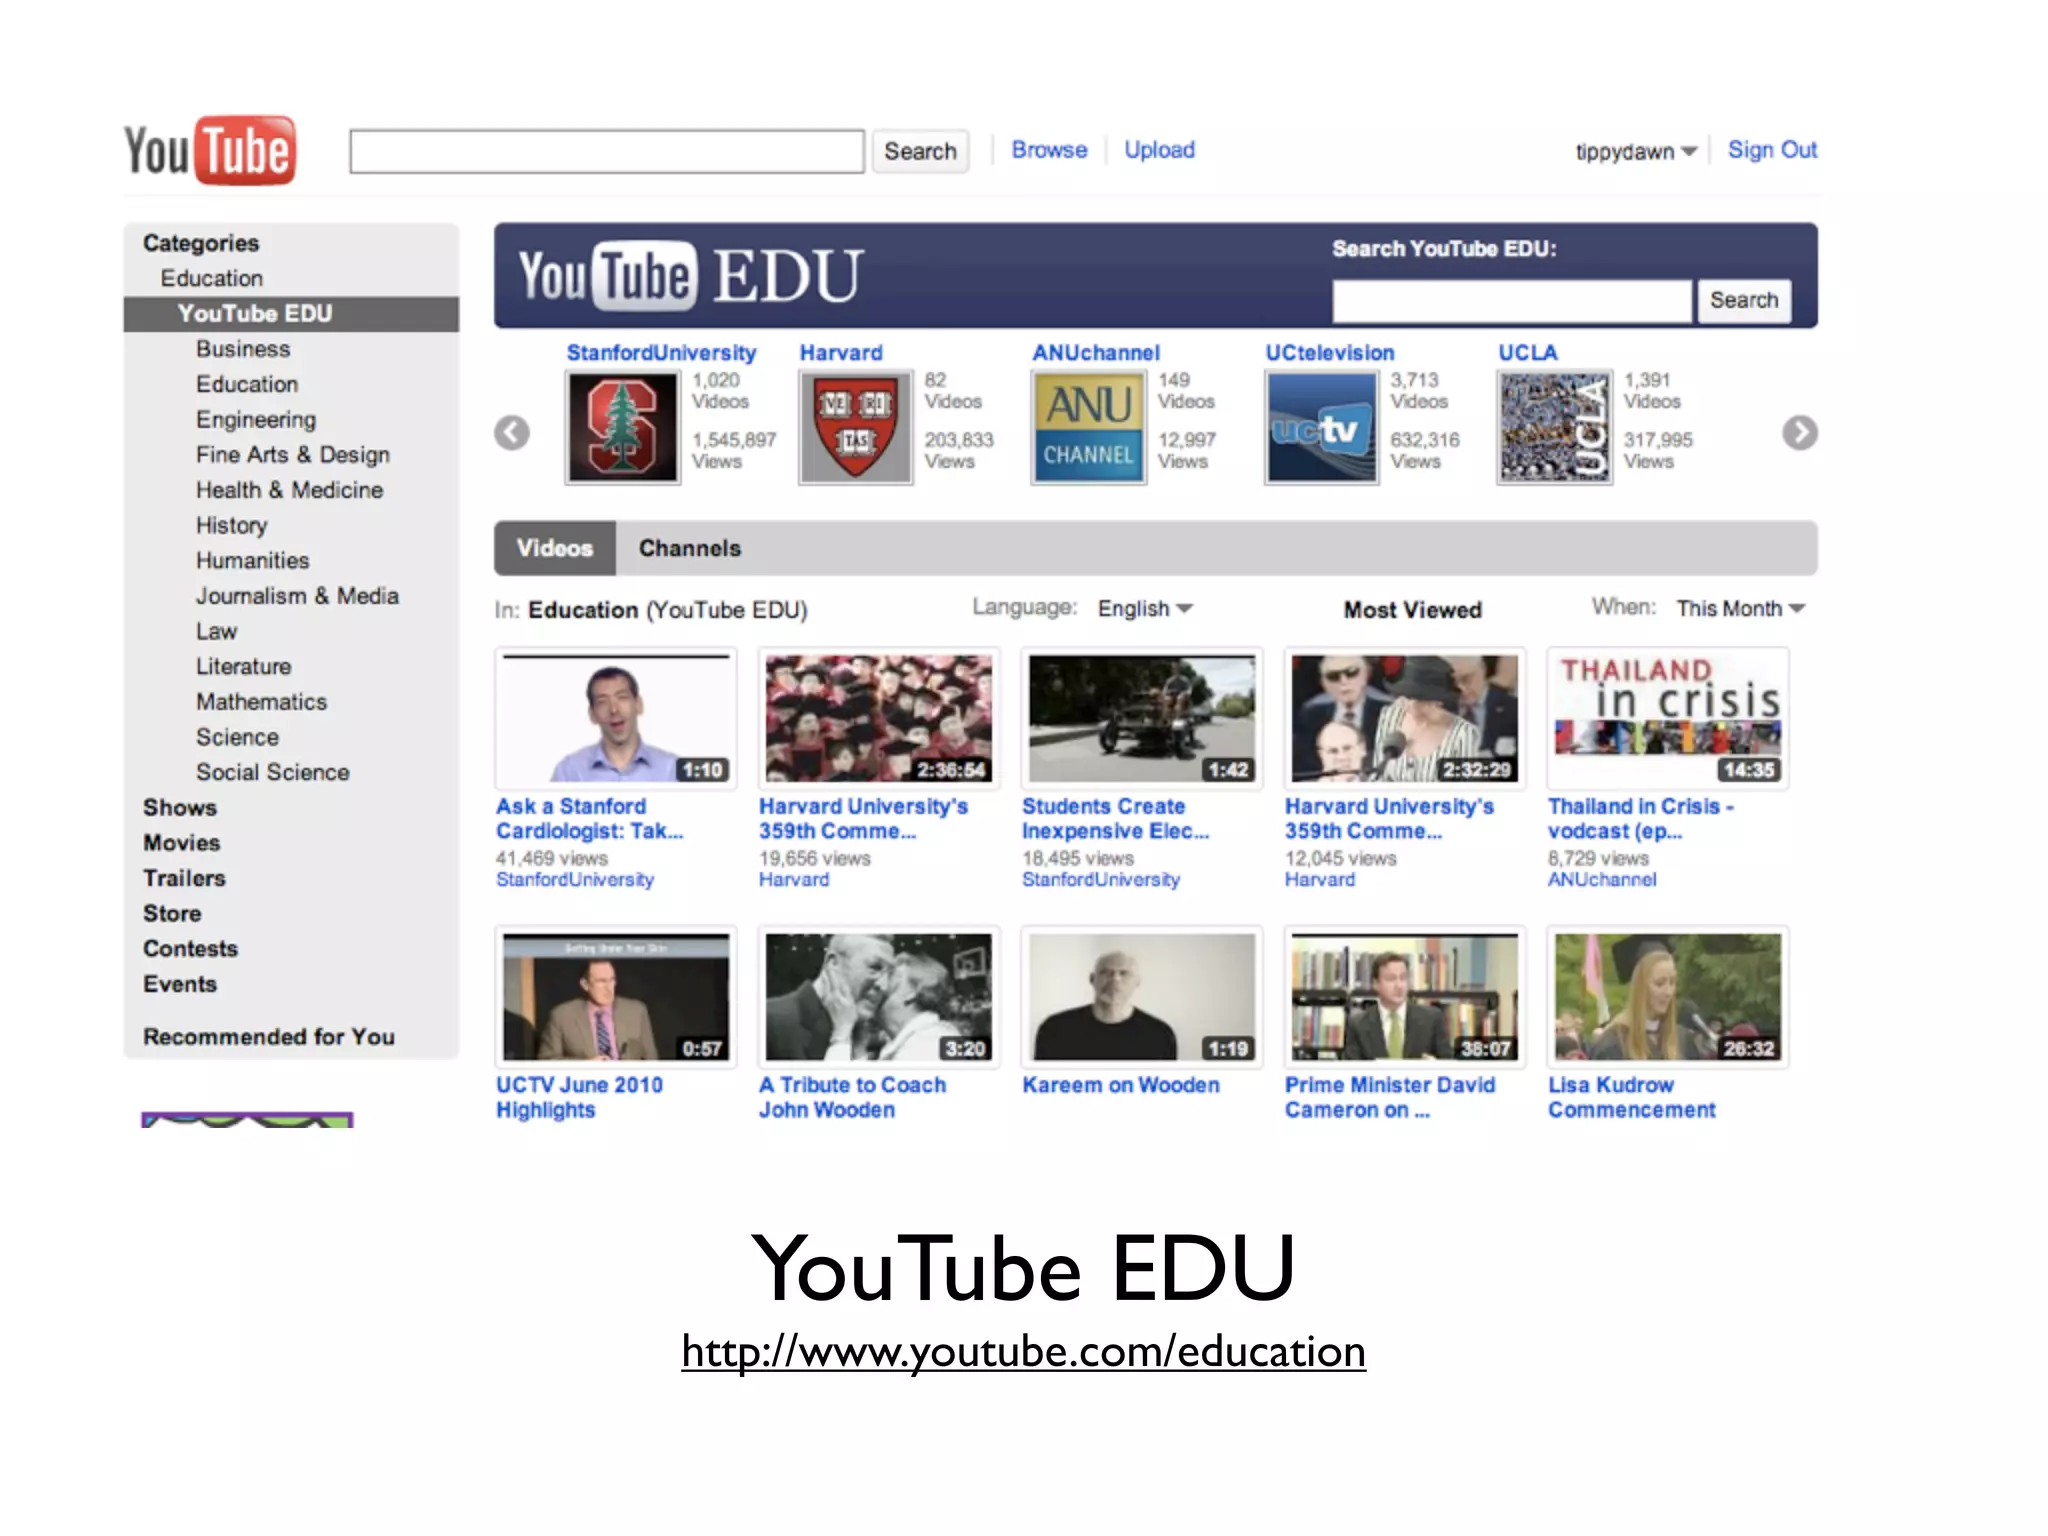Image resolution: width=2048 pixels, height=1536 pixels.
Task: Open Ask a Stanford Cardiologist video thumbnail
Action: (616, 718)
